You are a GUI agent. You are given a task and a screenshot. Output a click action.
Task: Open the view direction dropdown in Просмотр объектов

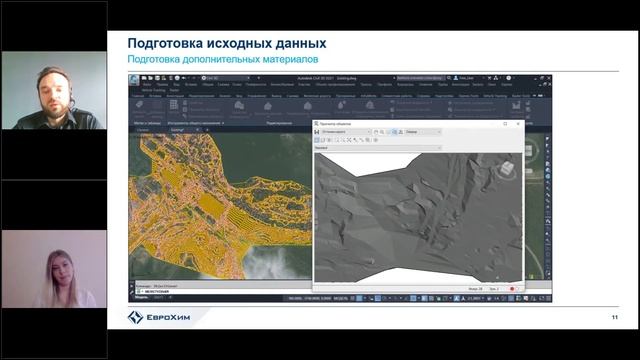pos(423,132)
